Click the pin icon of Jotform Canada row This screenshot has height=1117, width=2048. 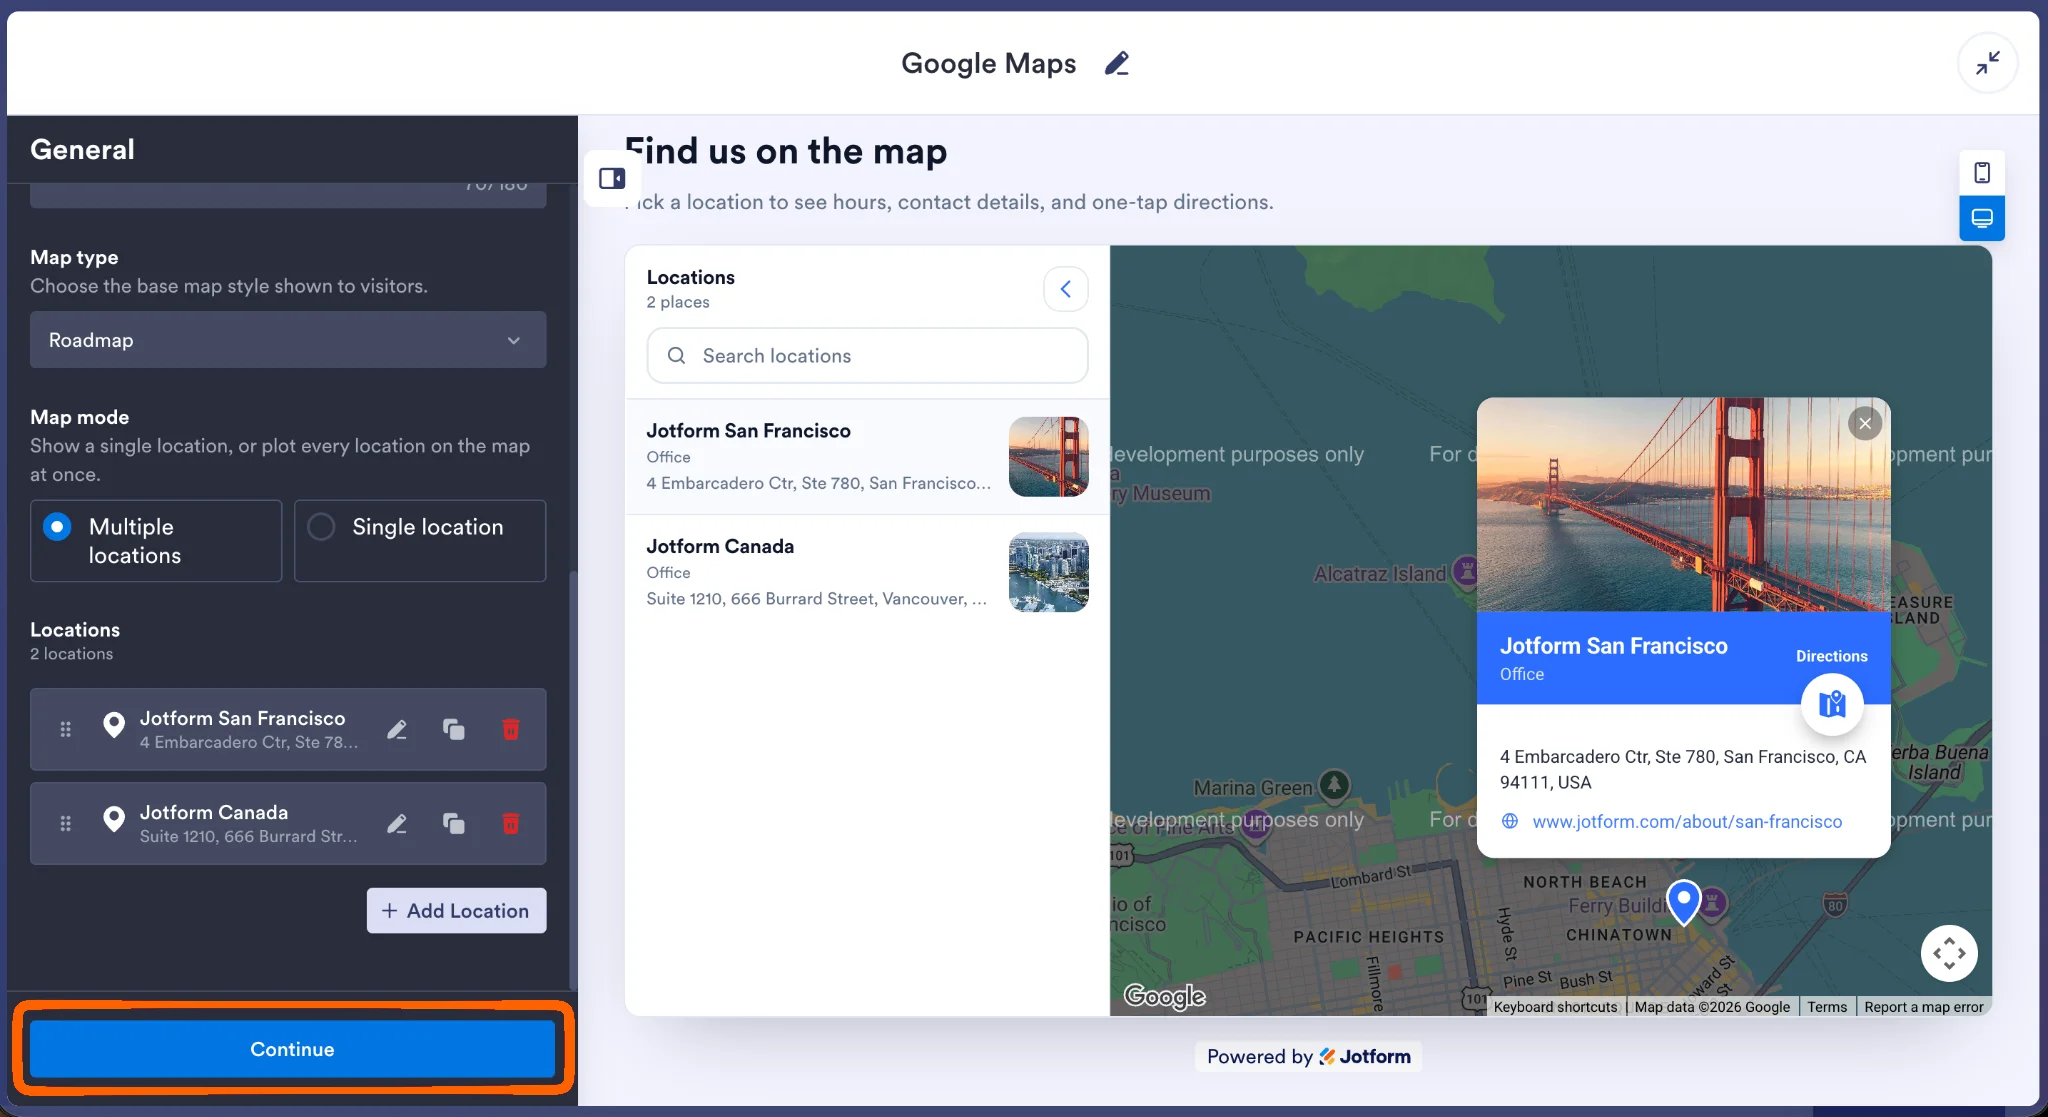coord(114,819)
